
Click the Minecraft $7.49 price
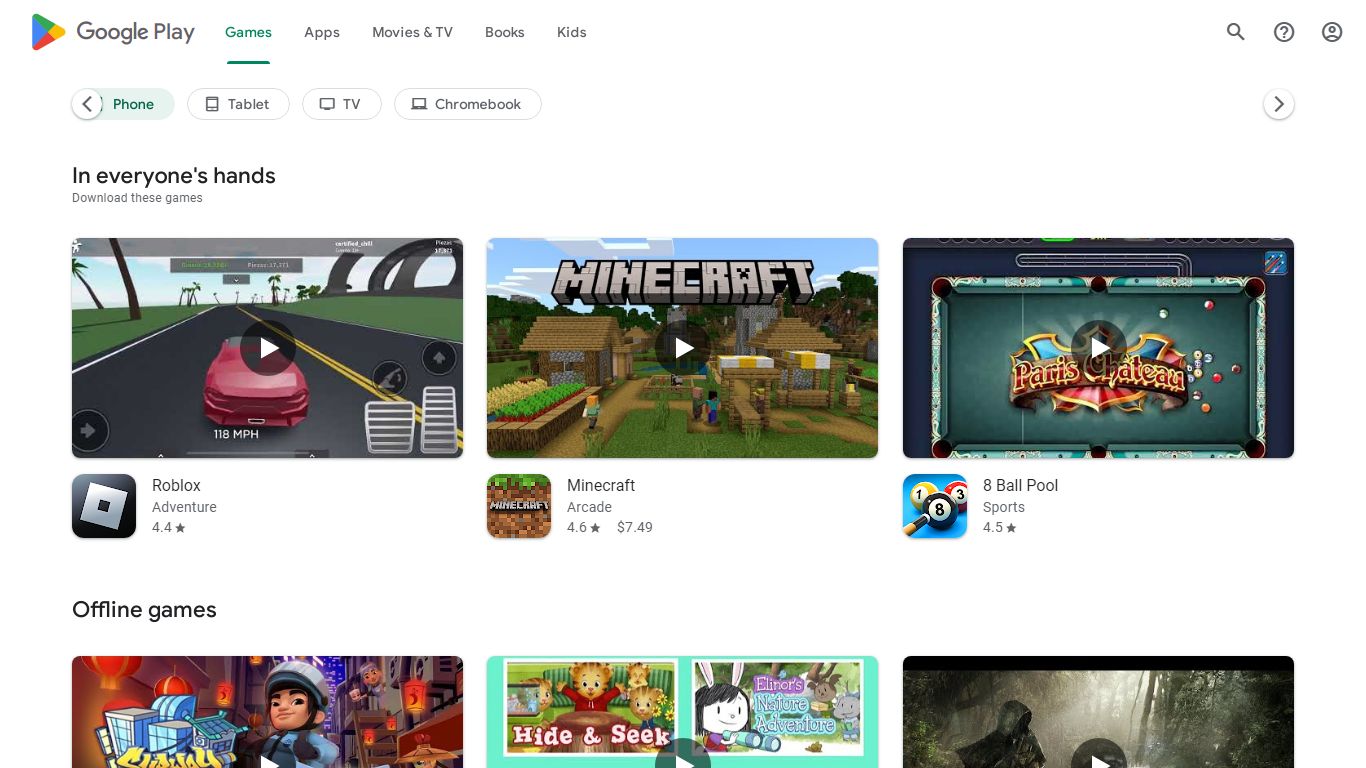point(635,527)
